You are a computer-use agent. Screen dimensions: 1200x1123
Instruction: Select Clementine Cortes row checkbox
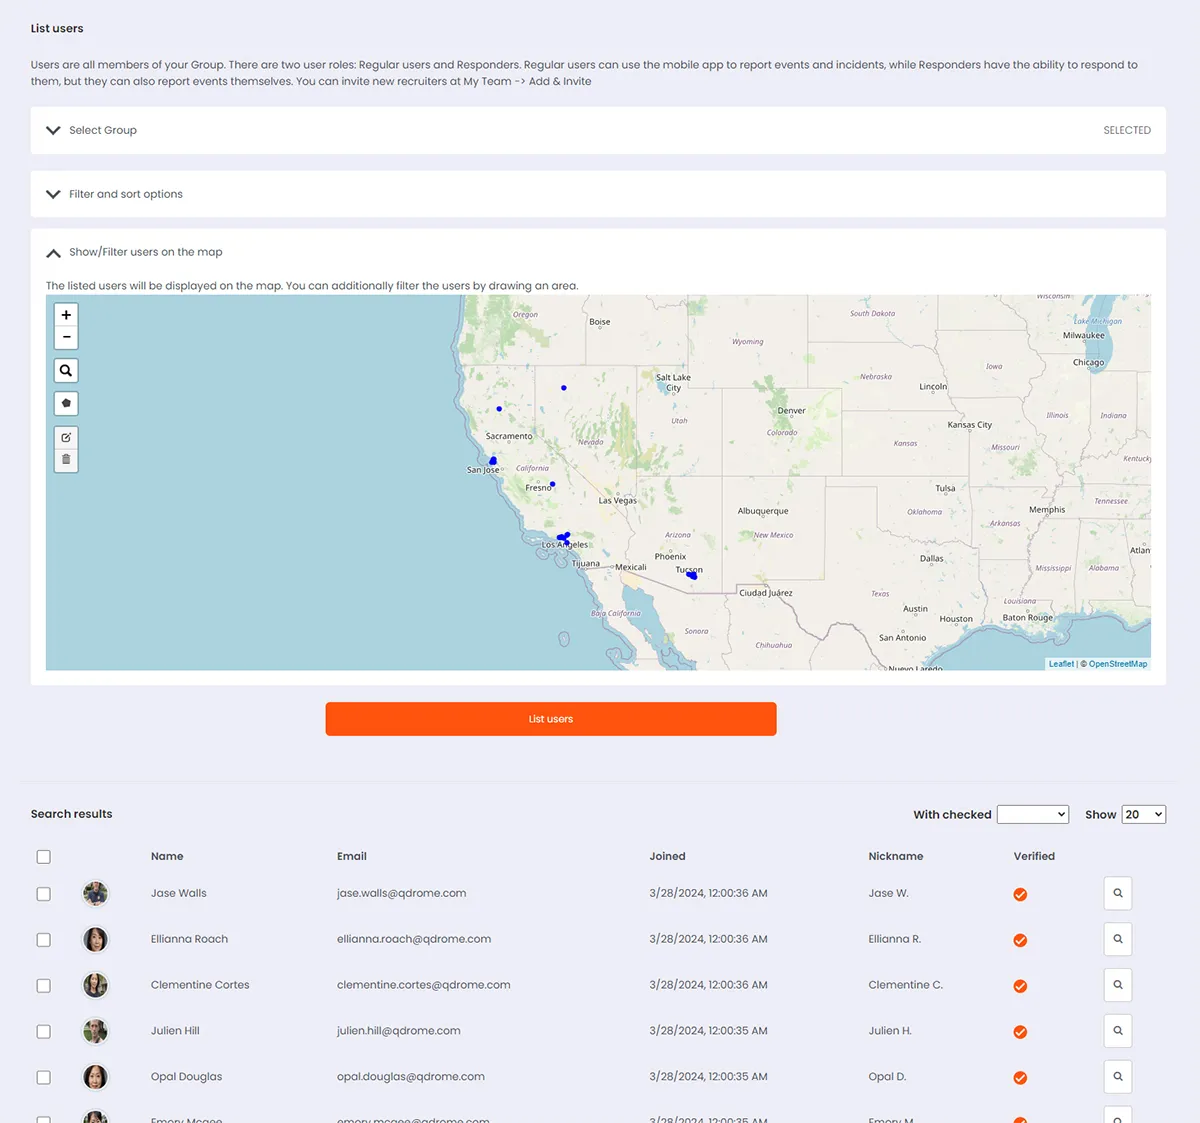(x=43, y=986)
